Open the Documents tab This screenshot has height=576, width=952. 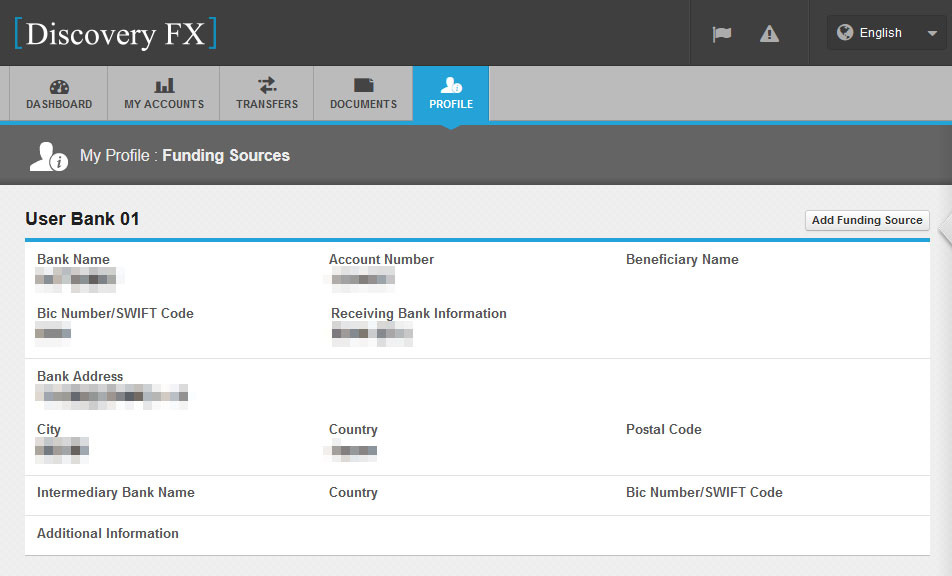[x=363, y=94]
